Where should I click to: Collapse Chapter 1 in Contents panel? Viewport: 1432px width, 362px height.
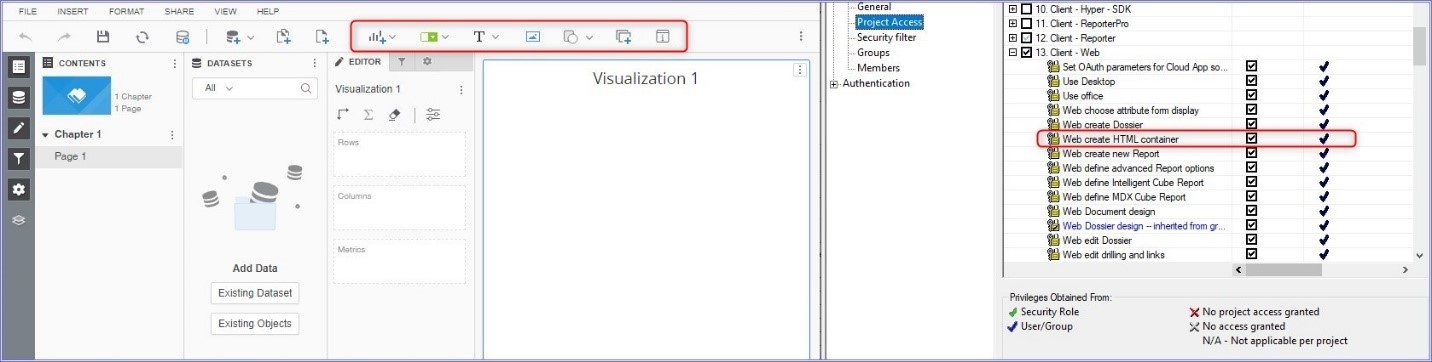tap(45, 135)
